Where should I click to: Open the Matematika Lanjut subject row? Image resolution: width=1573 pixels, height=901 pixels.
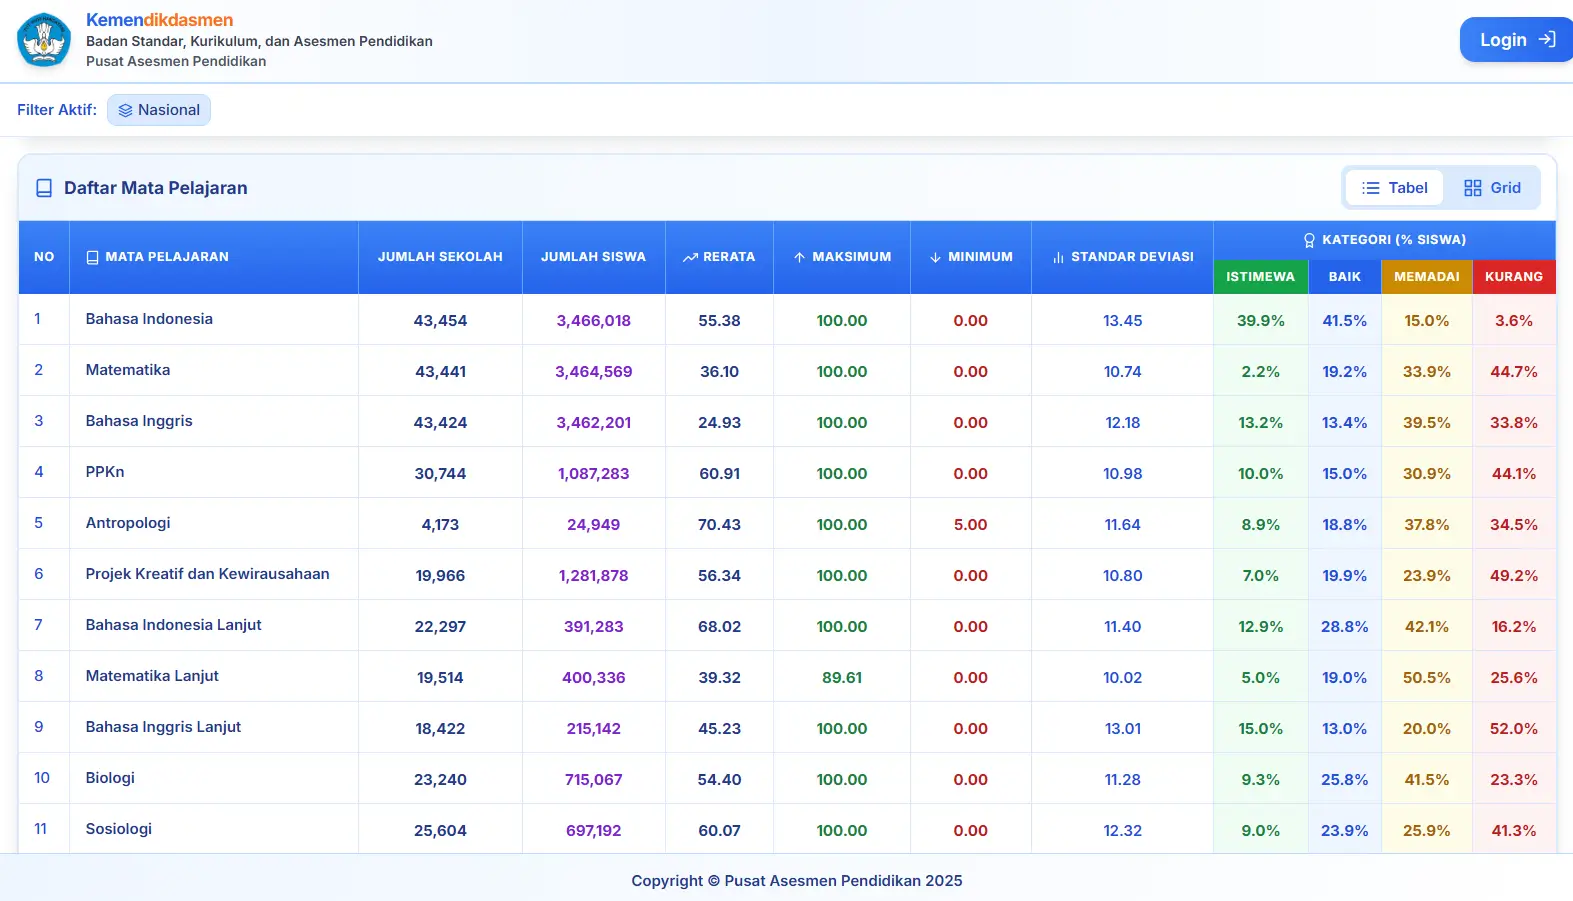[152, 676]
